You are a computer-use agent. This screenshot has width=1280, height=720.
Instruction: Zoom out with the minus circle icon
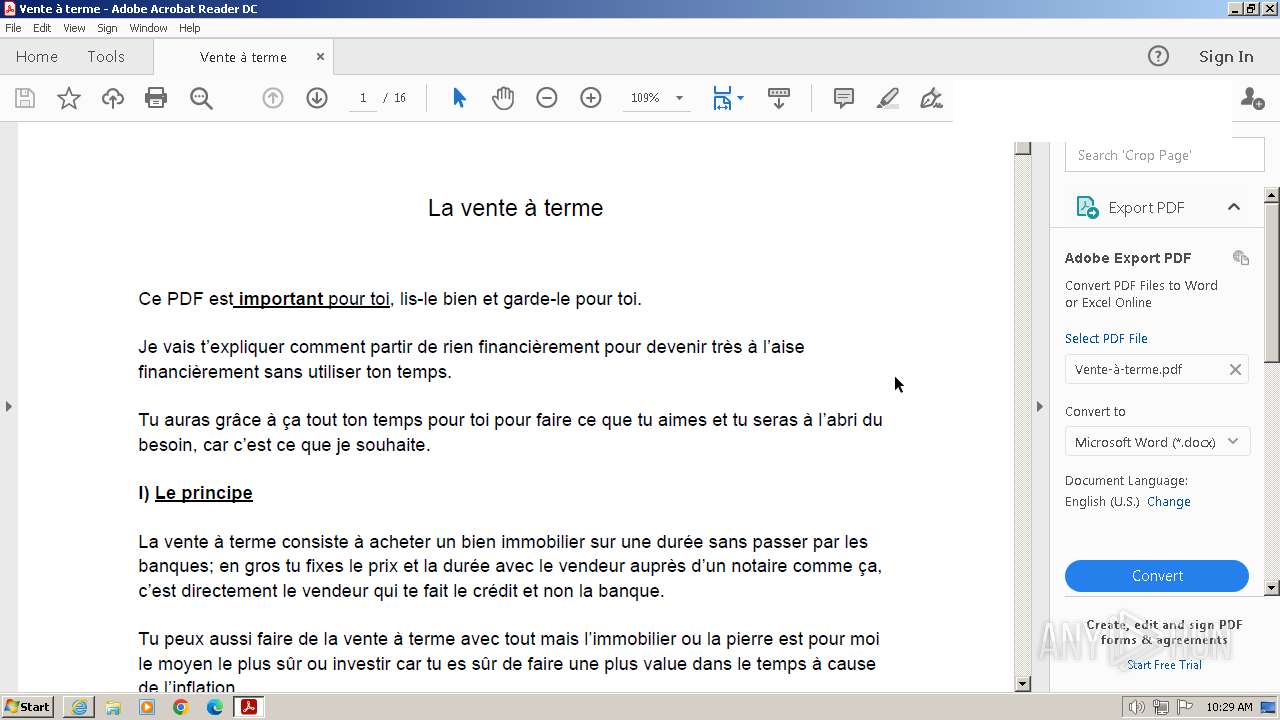547,98
